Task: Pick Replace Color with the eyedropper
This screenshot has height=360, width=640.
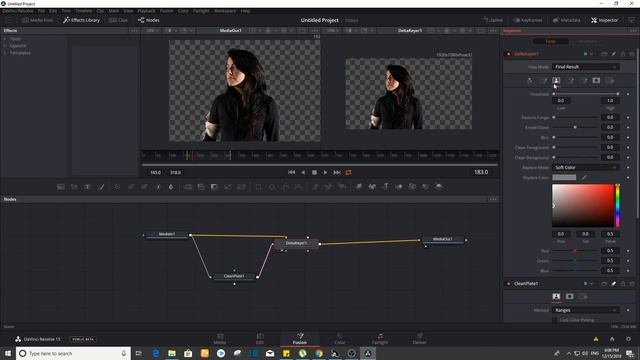Action: coord(584,178)
